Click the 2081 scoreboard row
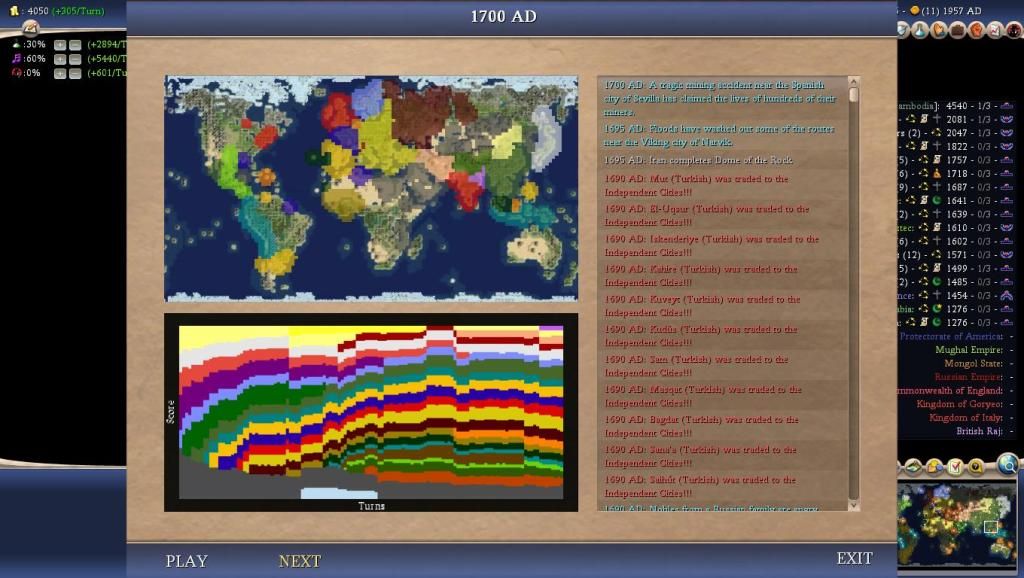Screen dimensions: 1024x578 pyautogui.click(x=956, y=119)
